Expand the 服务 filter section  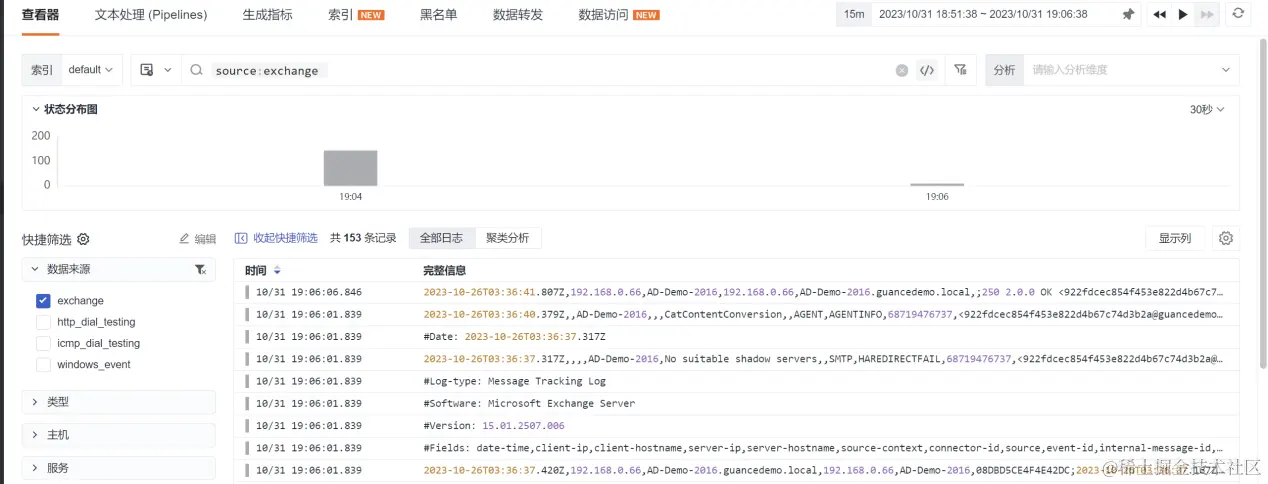click(x=119, y=468)
